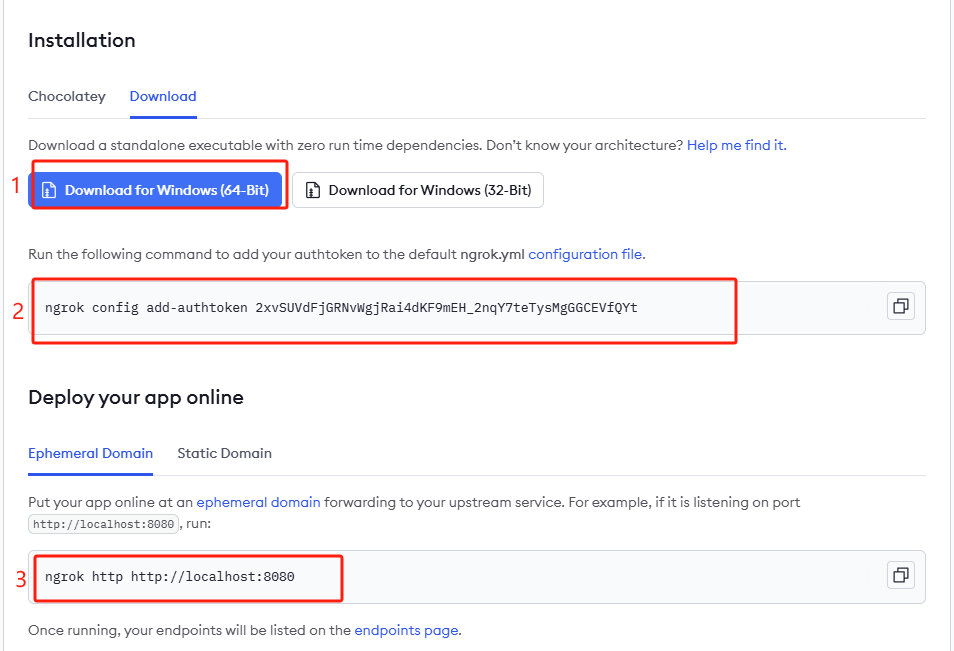
Task: Download ngrok for Windows (64-Bit)
Action: pos(155,190)
